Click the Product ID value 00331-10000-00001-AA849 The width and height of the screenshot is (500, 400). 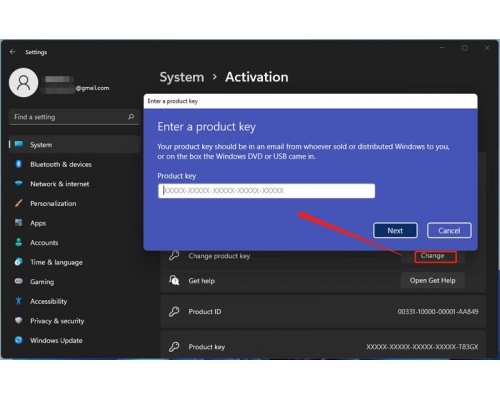(438, 312)
